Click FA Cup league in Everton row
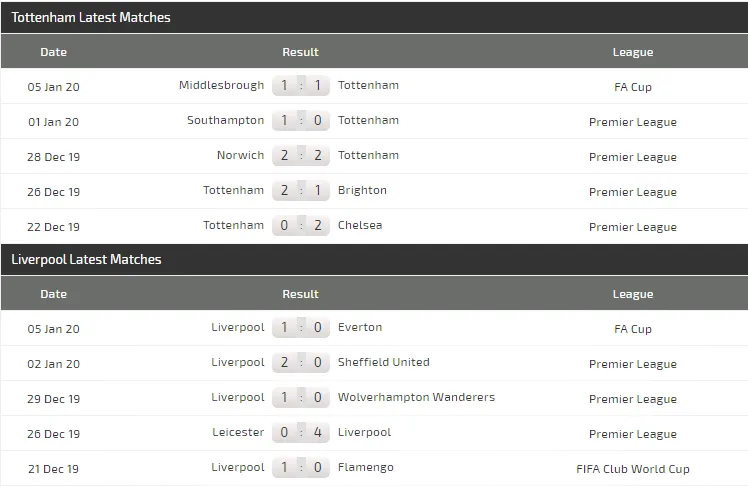This screenshot has width=748, height=486. (632, 329)
